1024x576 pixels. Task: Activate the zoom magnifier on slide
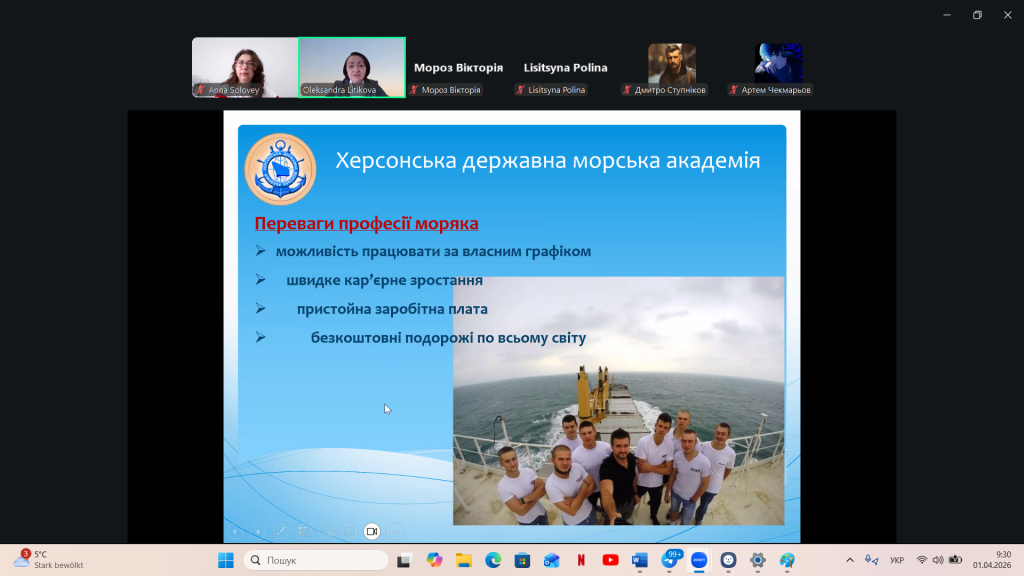[326, 531]
